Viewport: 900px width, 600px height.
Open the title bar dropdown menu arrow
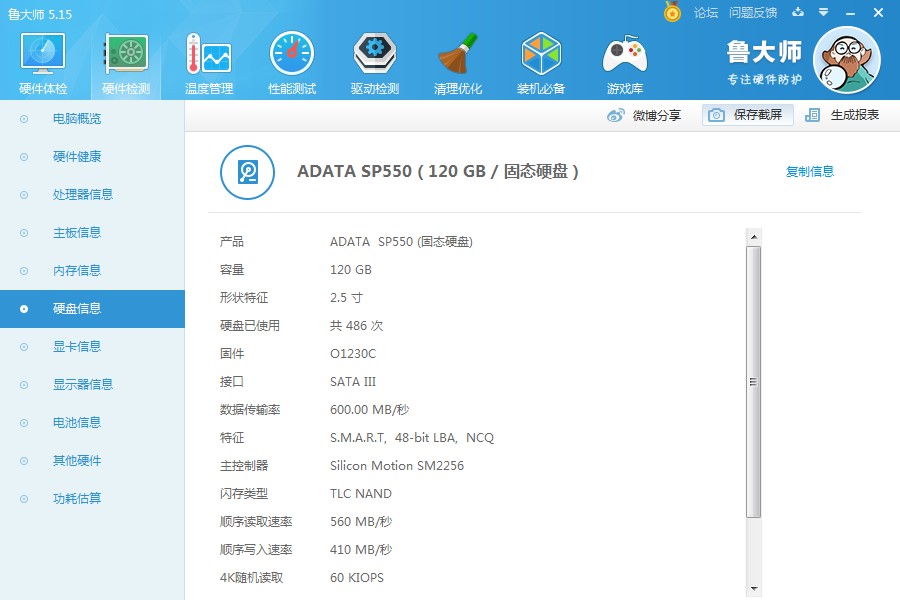coord(823,12)
